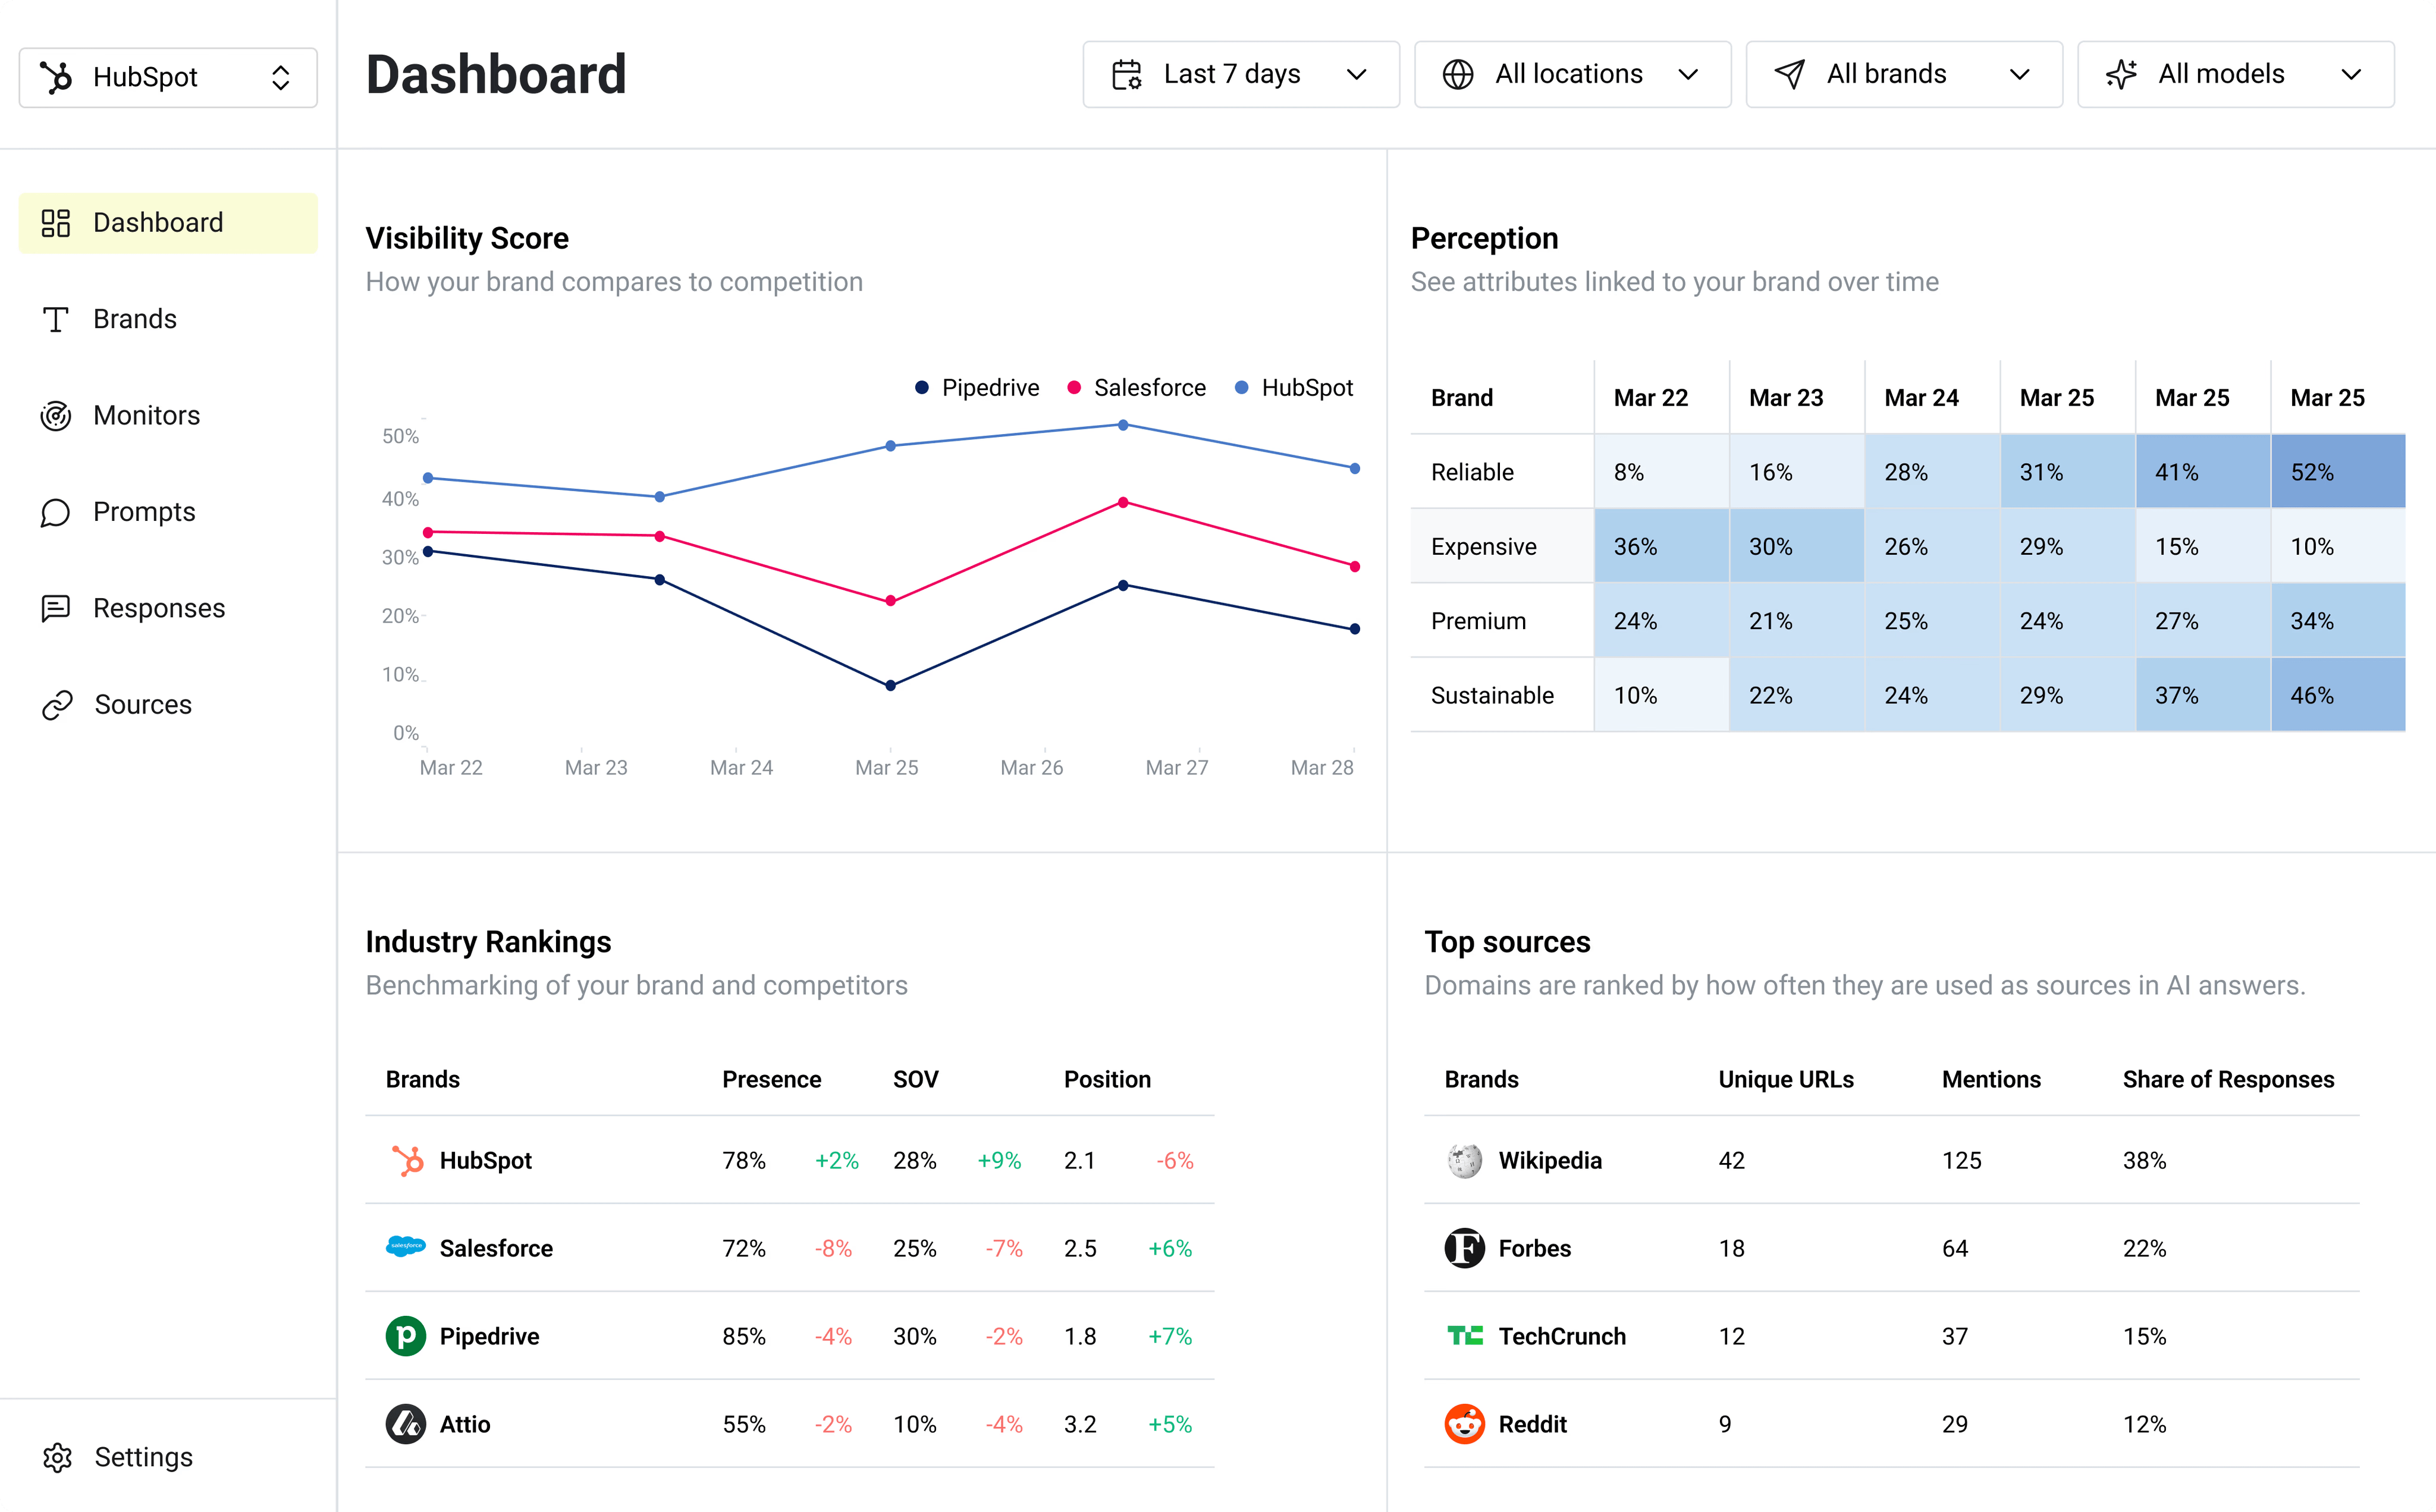2436x1512 pixels.
Task: Click the Prompts chat bubble icon
Action: click(56, 512)
